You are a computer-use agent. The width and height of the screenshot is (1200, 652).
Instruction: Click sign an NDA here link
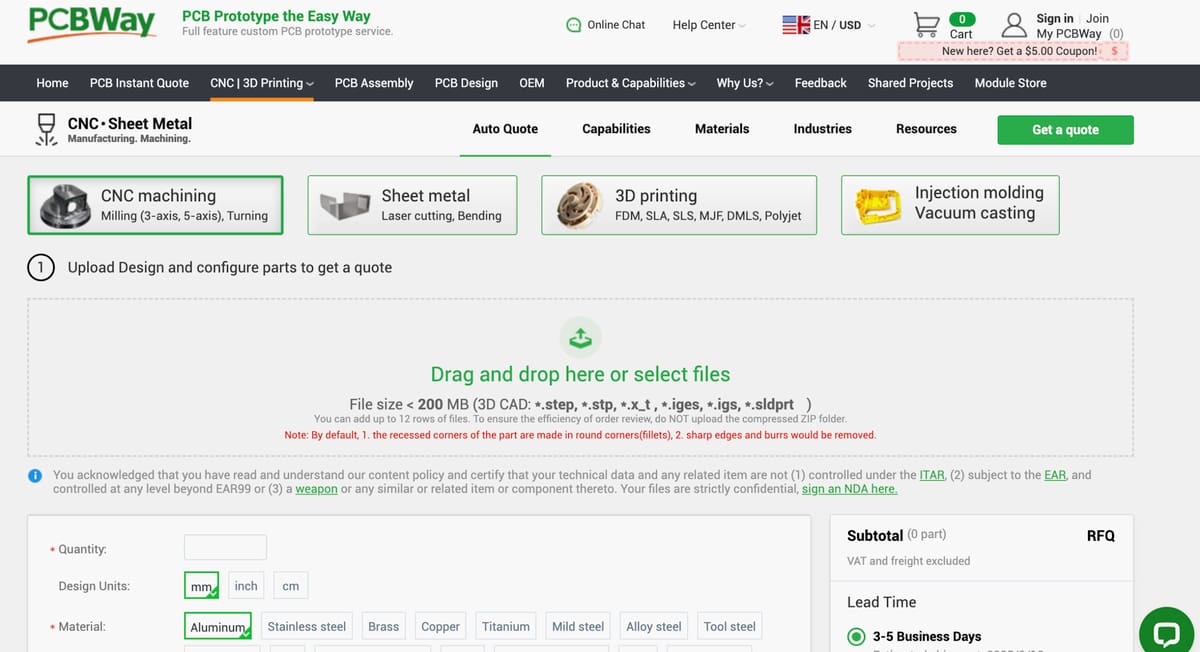coord(849,489)
